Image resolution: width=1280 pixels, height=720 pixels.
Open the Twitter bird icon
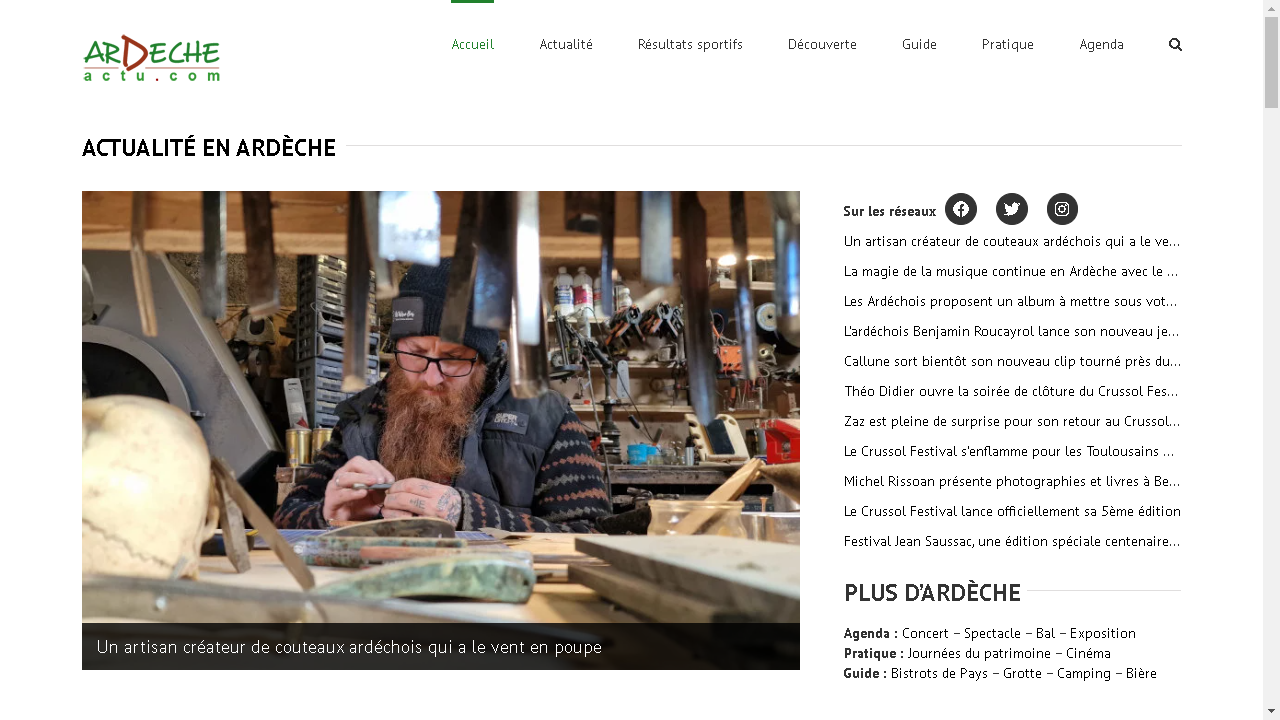[x=1012, y=209]
